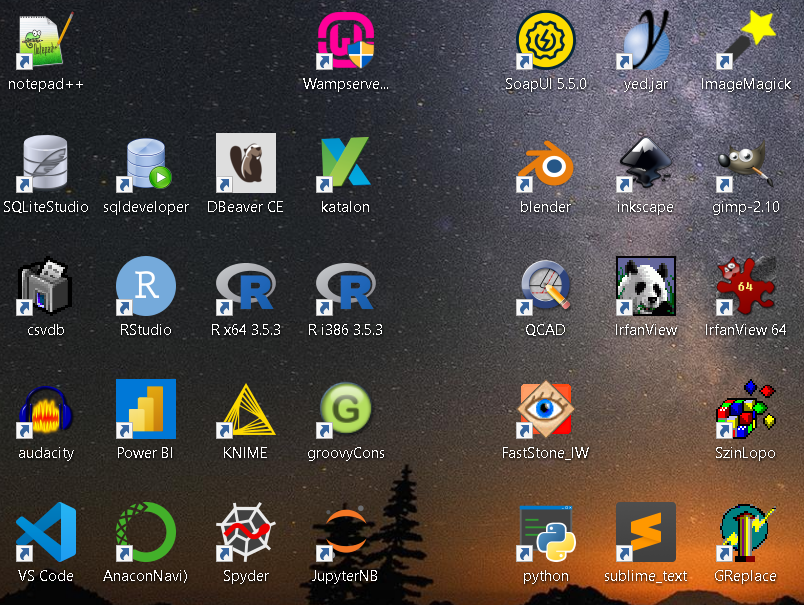Launch the VS Code shortcut

coord(46,532)
